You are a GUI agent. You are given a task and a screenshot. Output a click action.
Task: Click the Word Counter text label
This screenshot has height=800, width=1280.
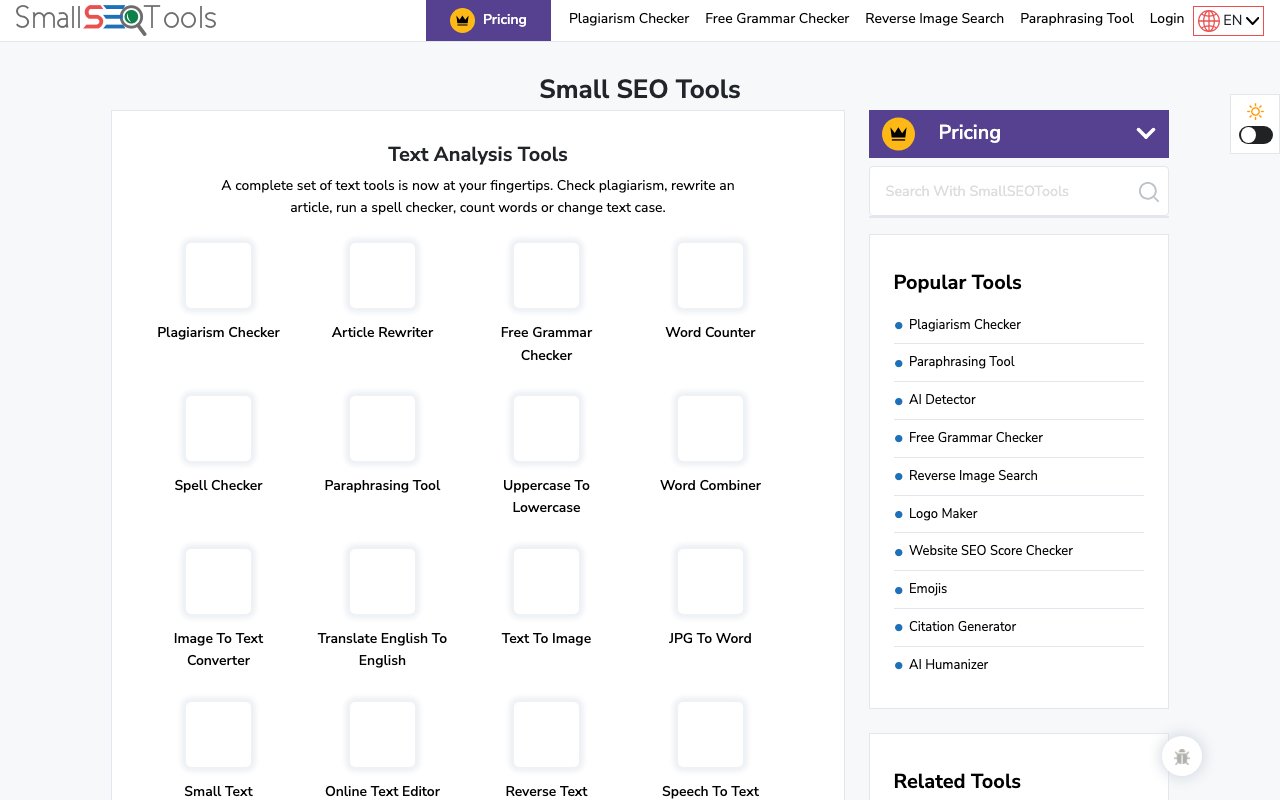point(710,332)
